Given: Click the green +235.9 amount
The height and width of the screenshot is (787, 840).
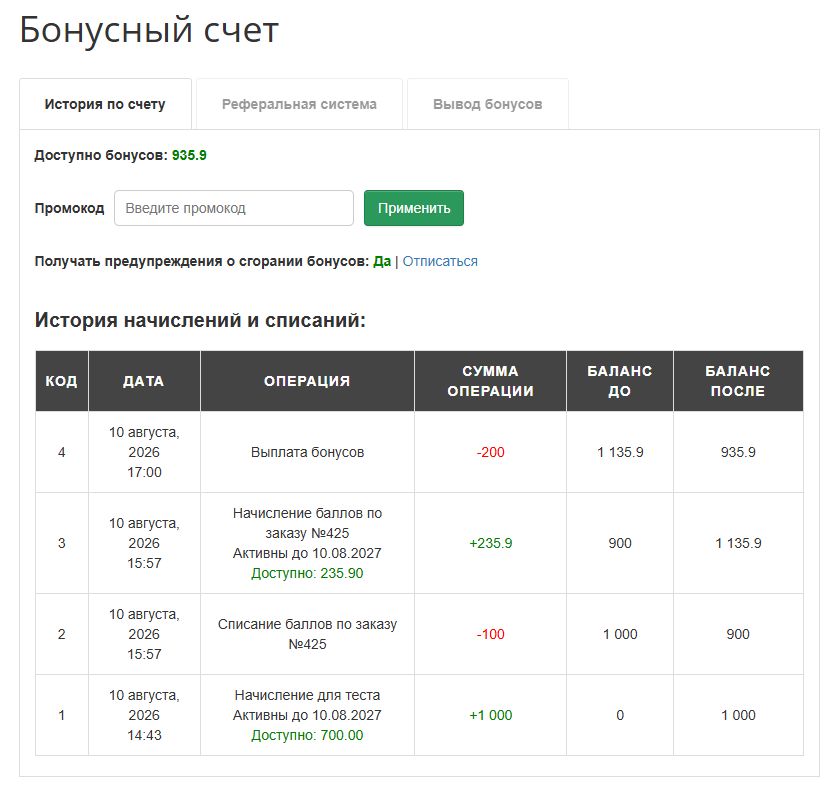Looking at the screenshot, I should tap(491, 543).
